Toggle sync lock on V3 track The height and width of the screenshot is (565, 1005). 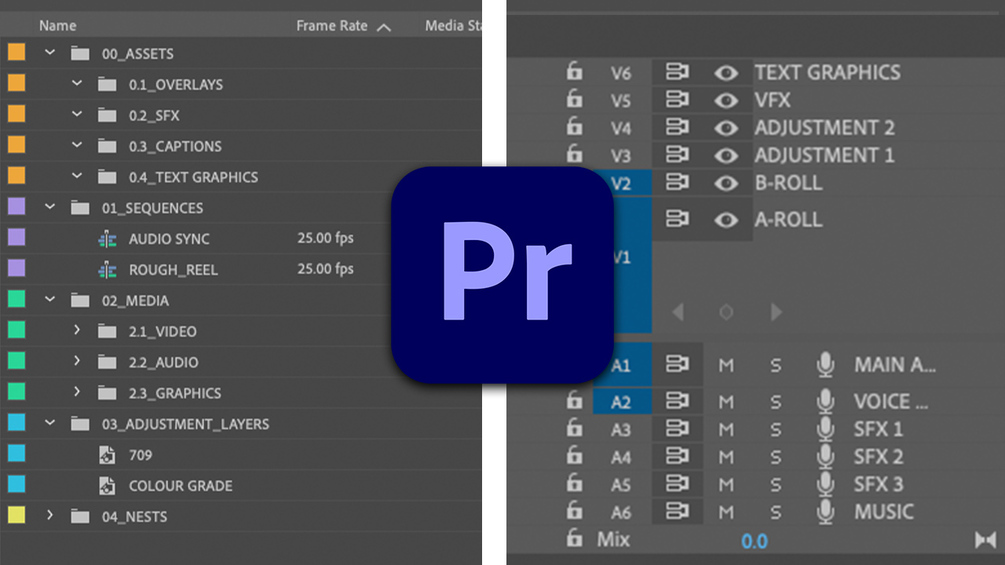point(677,154)
